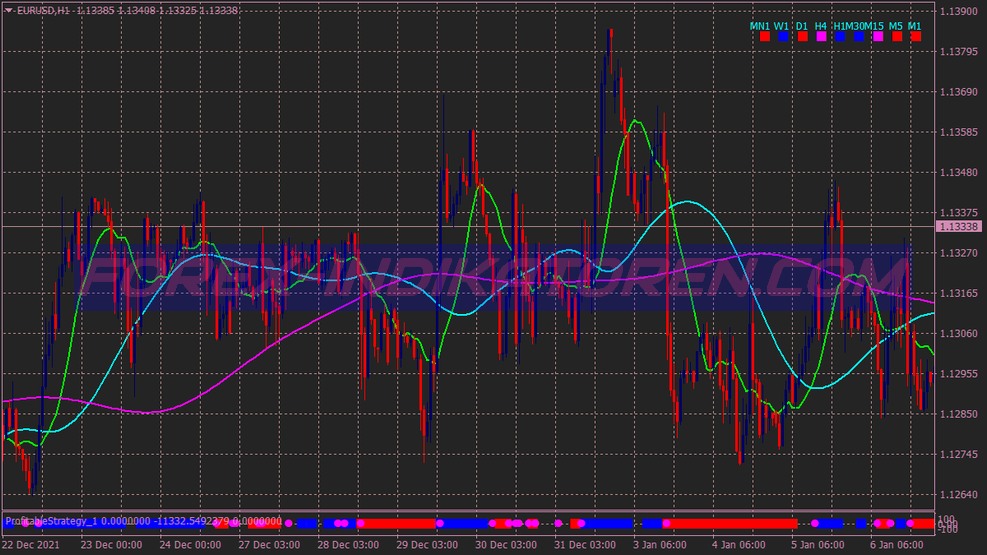Click the 1.12955 price axis label

pos(959,374)
